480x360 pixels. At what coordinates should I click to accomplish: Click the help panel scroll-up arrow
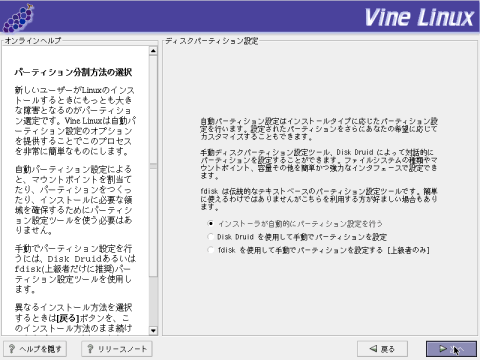153,51
